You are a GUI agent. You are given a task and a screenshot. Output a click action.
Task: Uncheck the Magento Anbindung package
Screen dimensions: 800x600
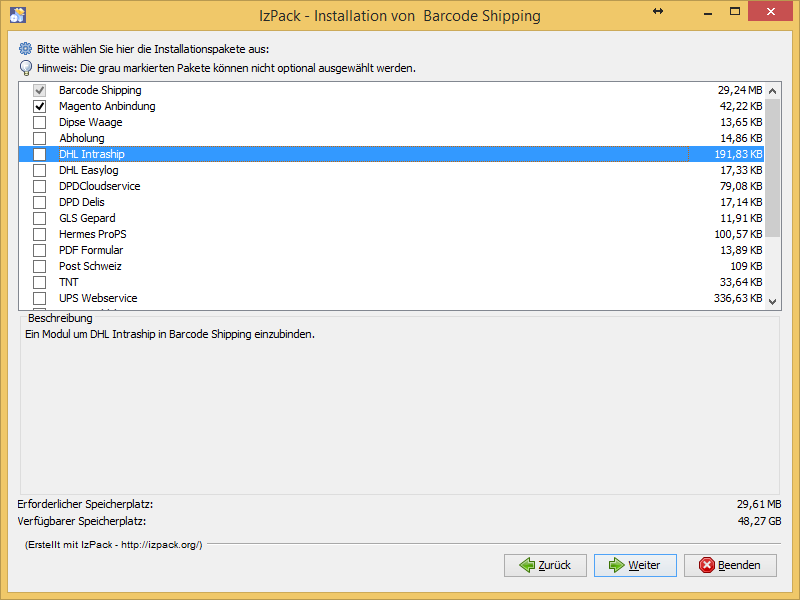[39, 106]
